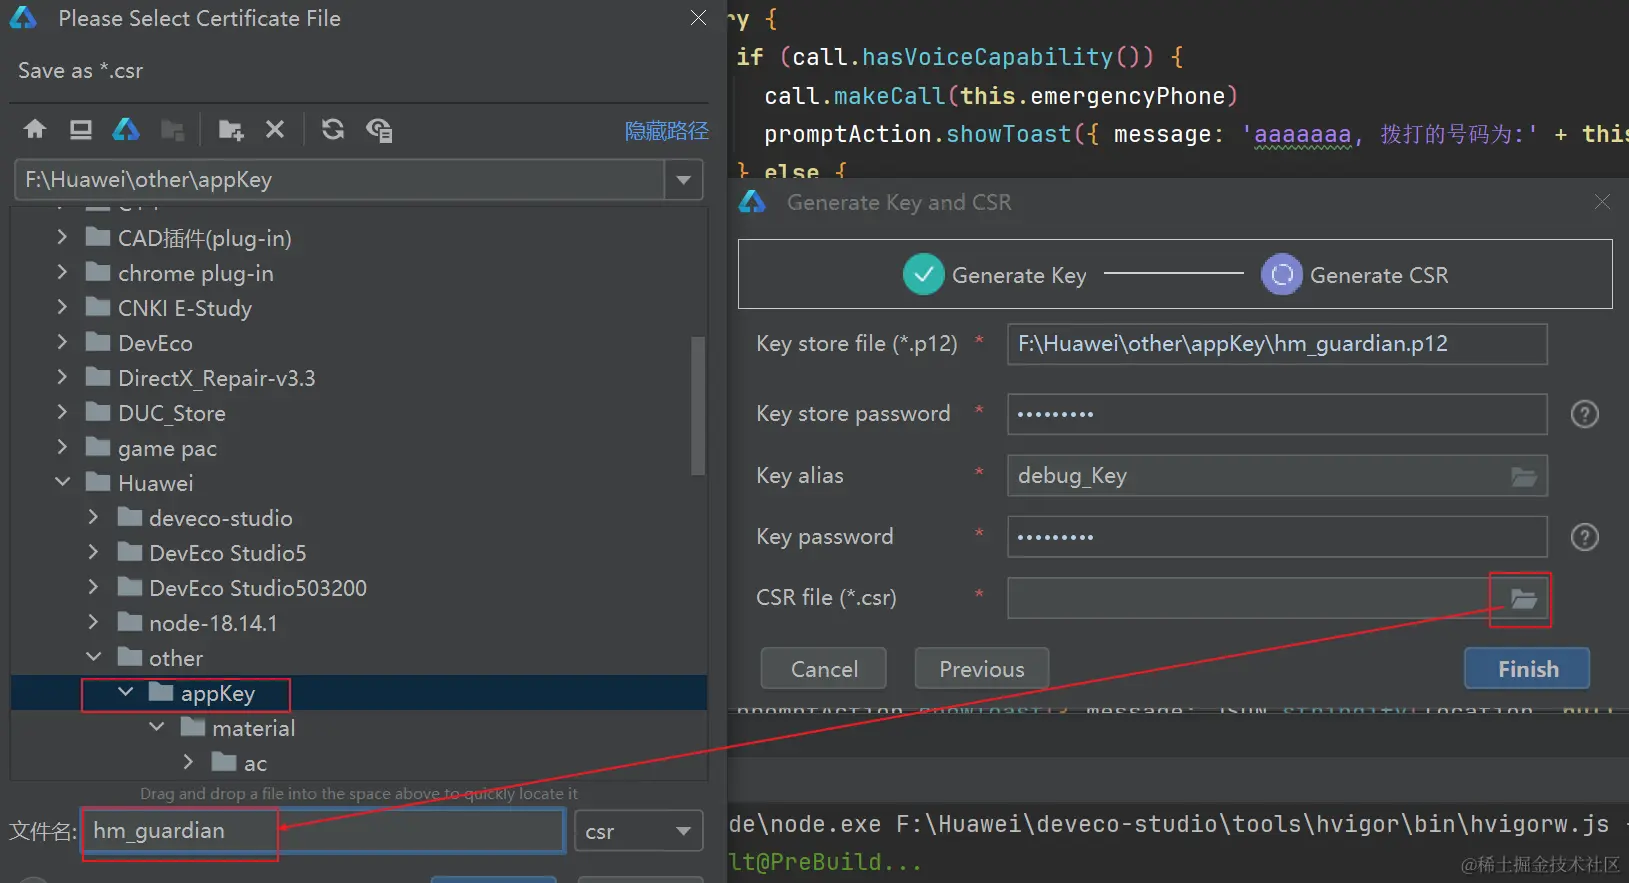Collapse the other folder
The height and width of the screenshot is (883, 1629).
[x=93, y=657]
